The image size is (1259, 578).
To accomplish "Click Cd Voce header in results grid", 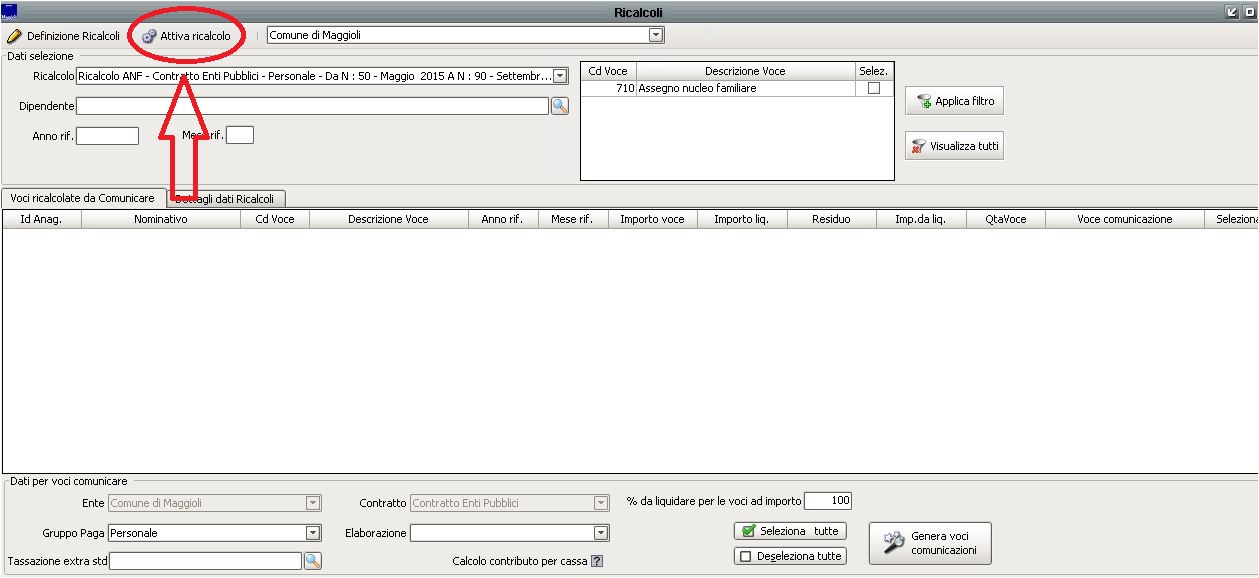I will point(275,219).
